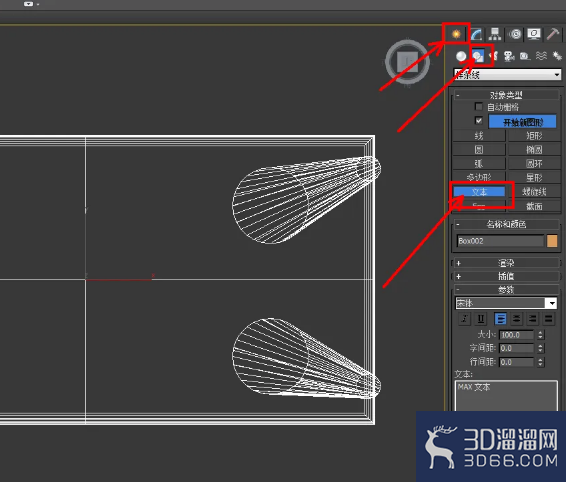Click the 大小 size value field
The width and height of the screenshot is (566, 482).
[x=516, y=335]
